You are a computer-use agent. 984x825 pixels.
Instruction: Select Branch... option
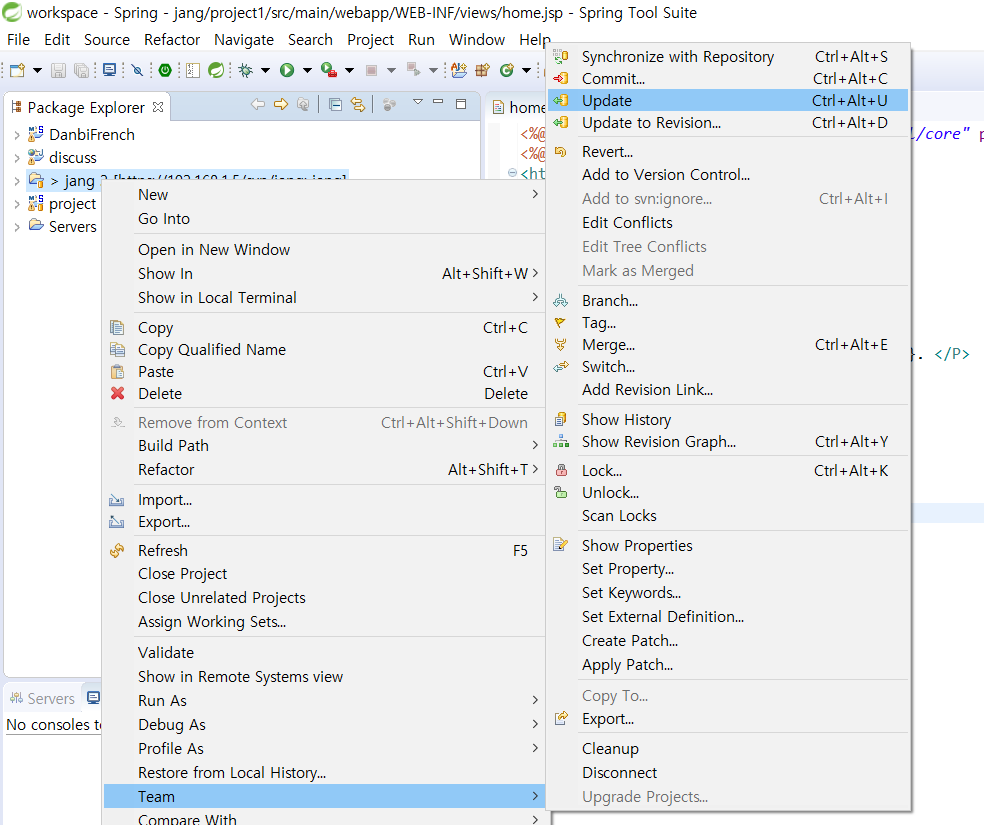(x=728, y=301)
